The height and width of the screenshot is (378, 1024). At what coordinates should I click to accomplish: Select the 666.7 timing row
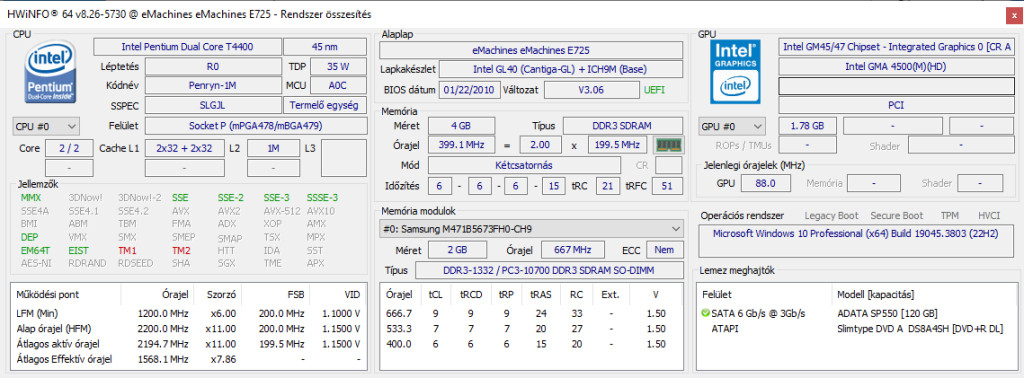tap(531, 313)
